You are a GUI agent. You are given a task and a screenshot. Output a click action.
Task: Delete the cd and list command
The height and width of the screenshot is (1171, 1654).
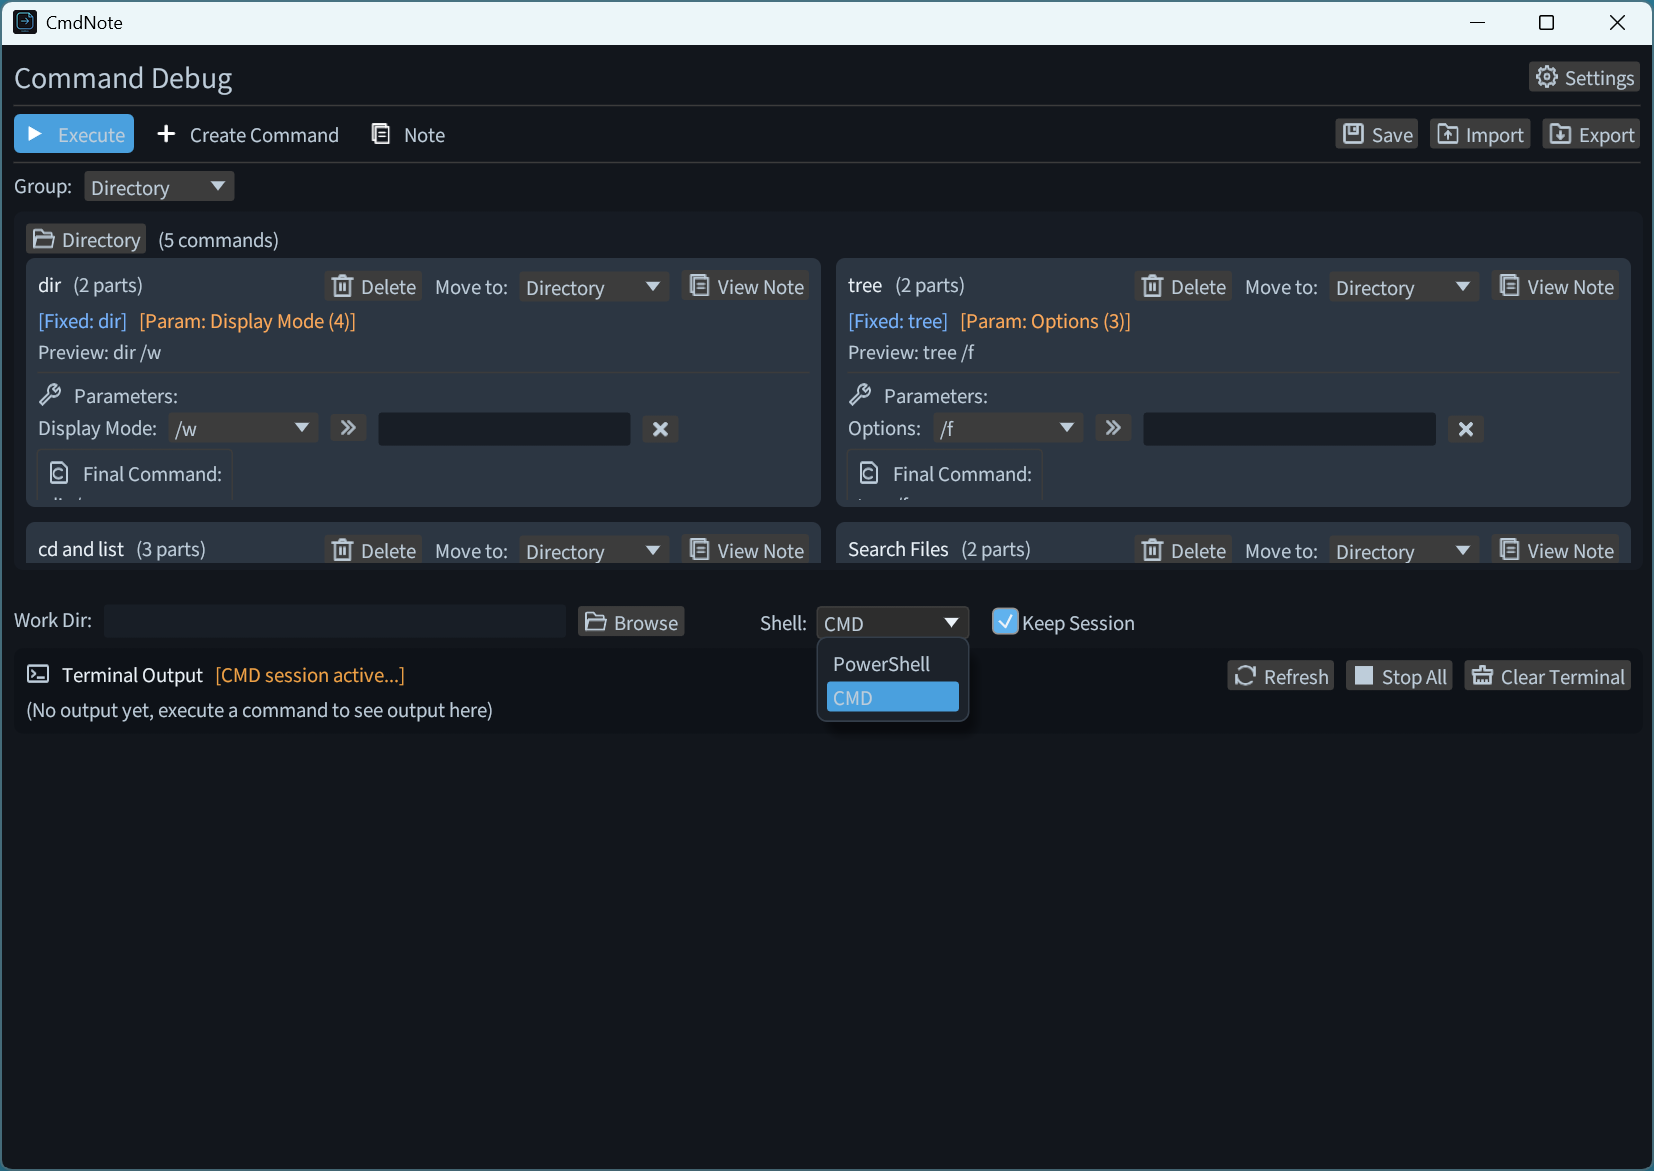(x=374, y=550)
